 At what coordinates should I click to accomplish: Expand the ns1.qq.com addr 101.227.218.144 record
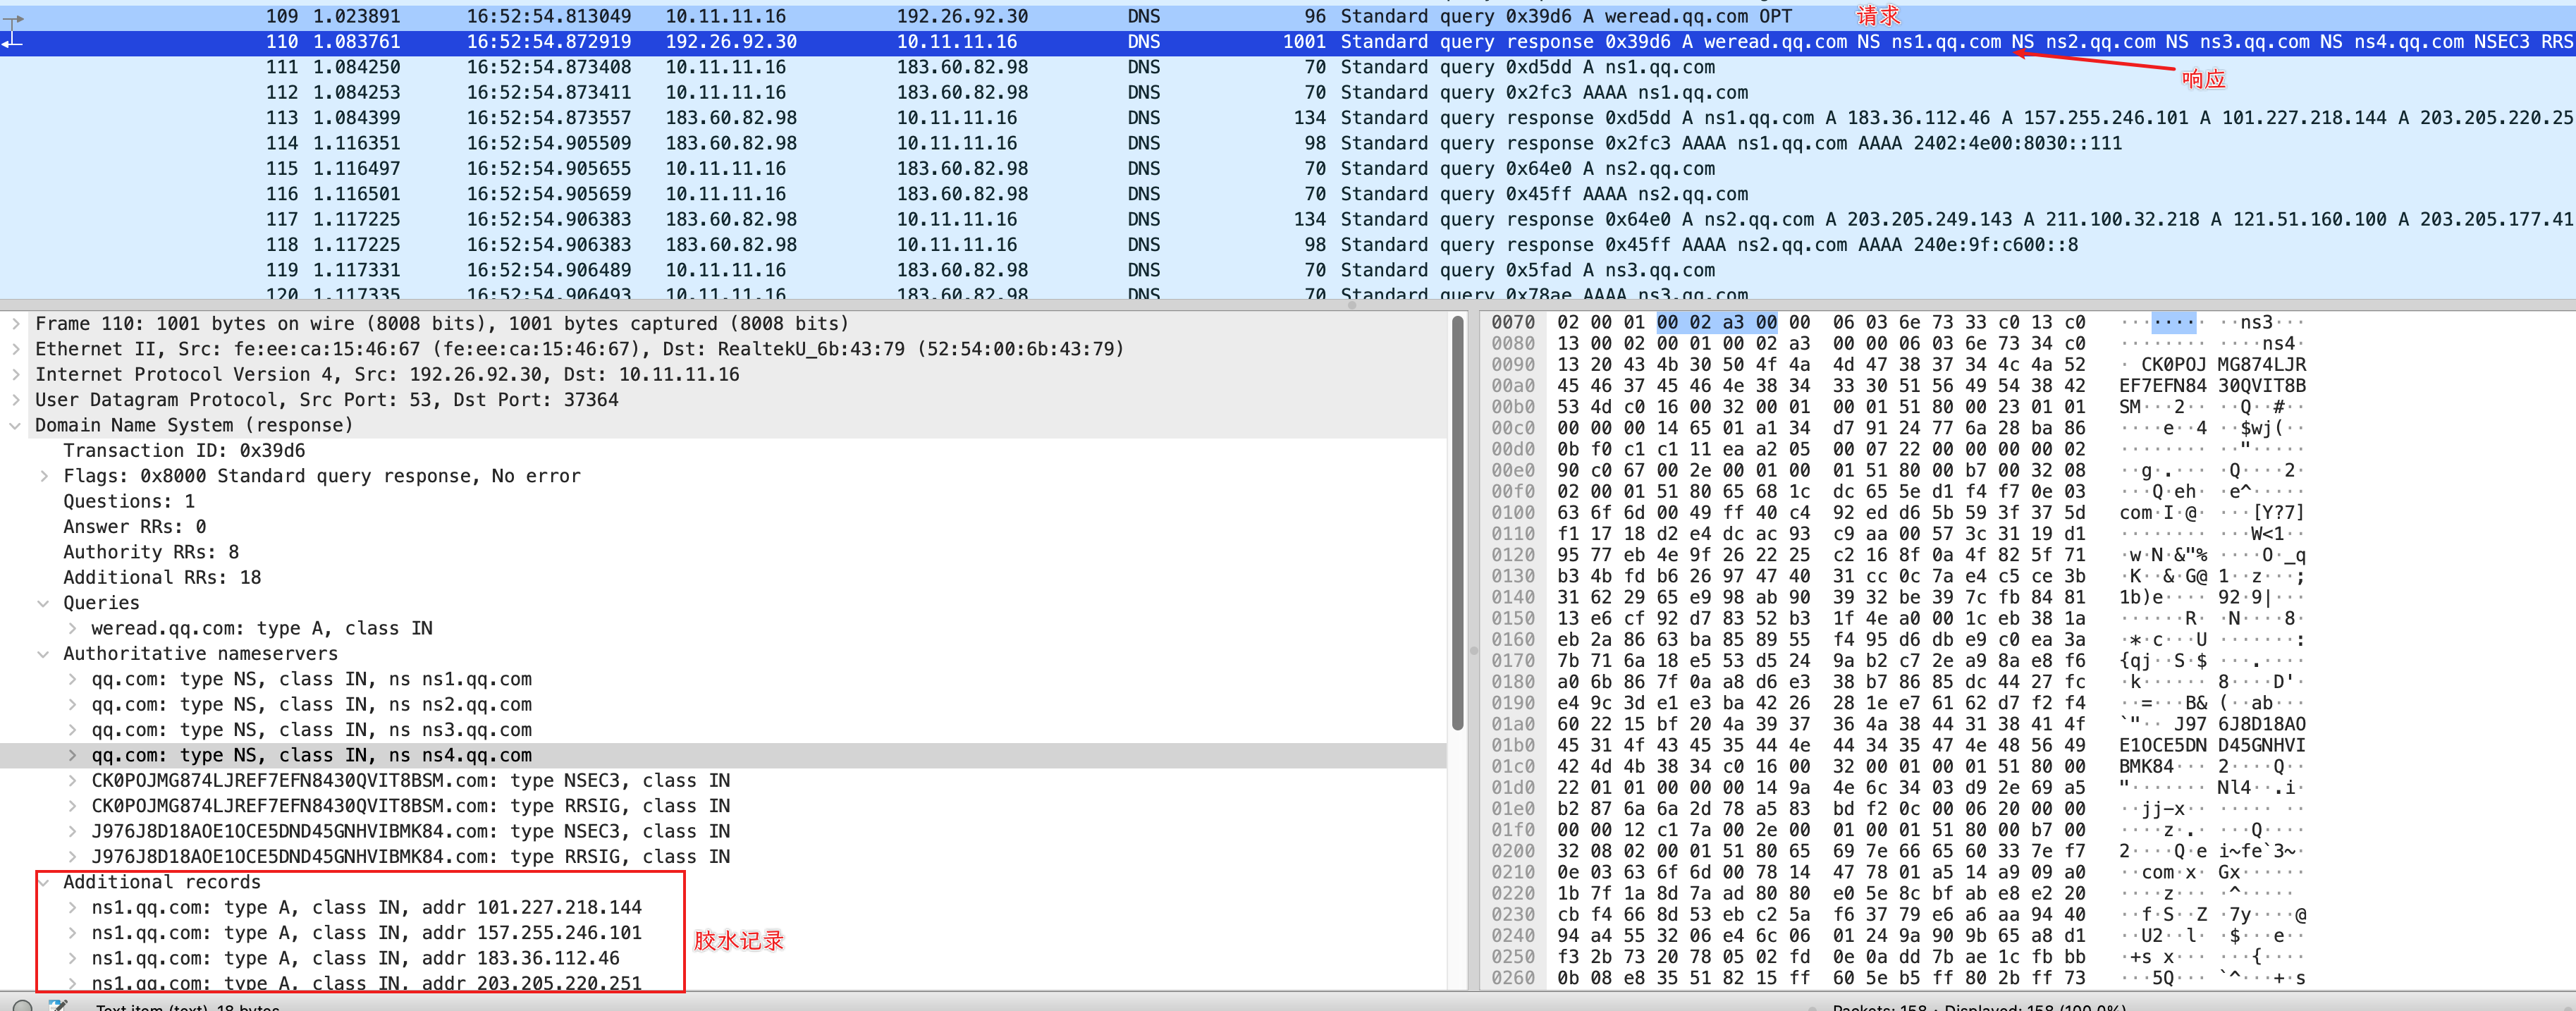72,908
